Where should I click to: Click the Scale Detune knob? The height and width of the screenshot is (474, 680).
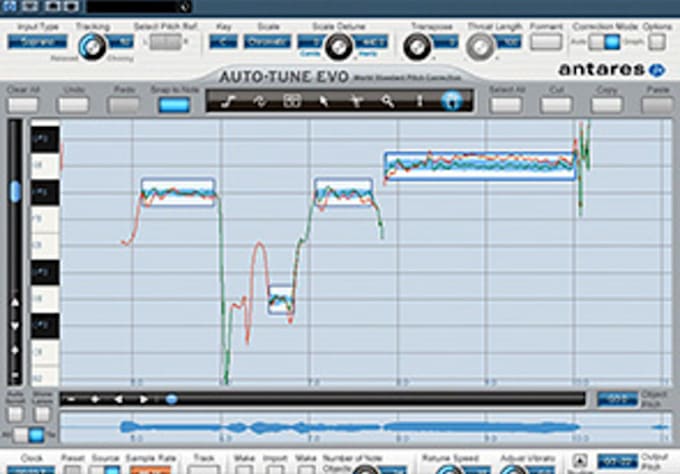[339, 47]
